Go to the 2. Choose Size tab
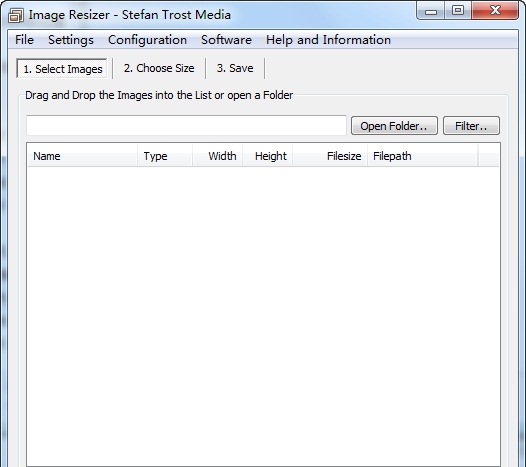 tap(159, 68)
